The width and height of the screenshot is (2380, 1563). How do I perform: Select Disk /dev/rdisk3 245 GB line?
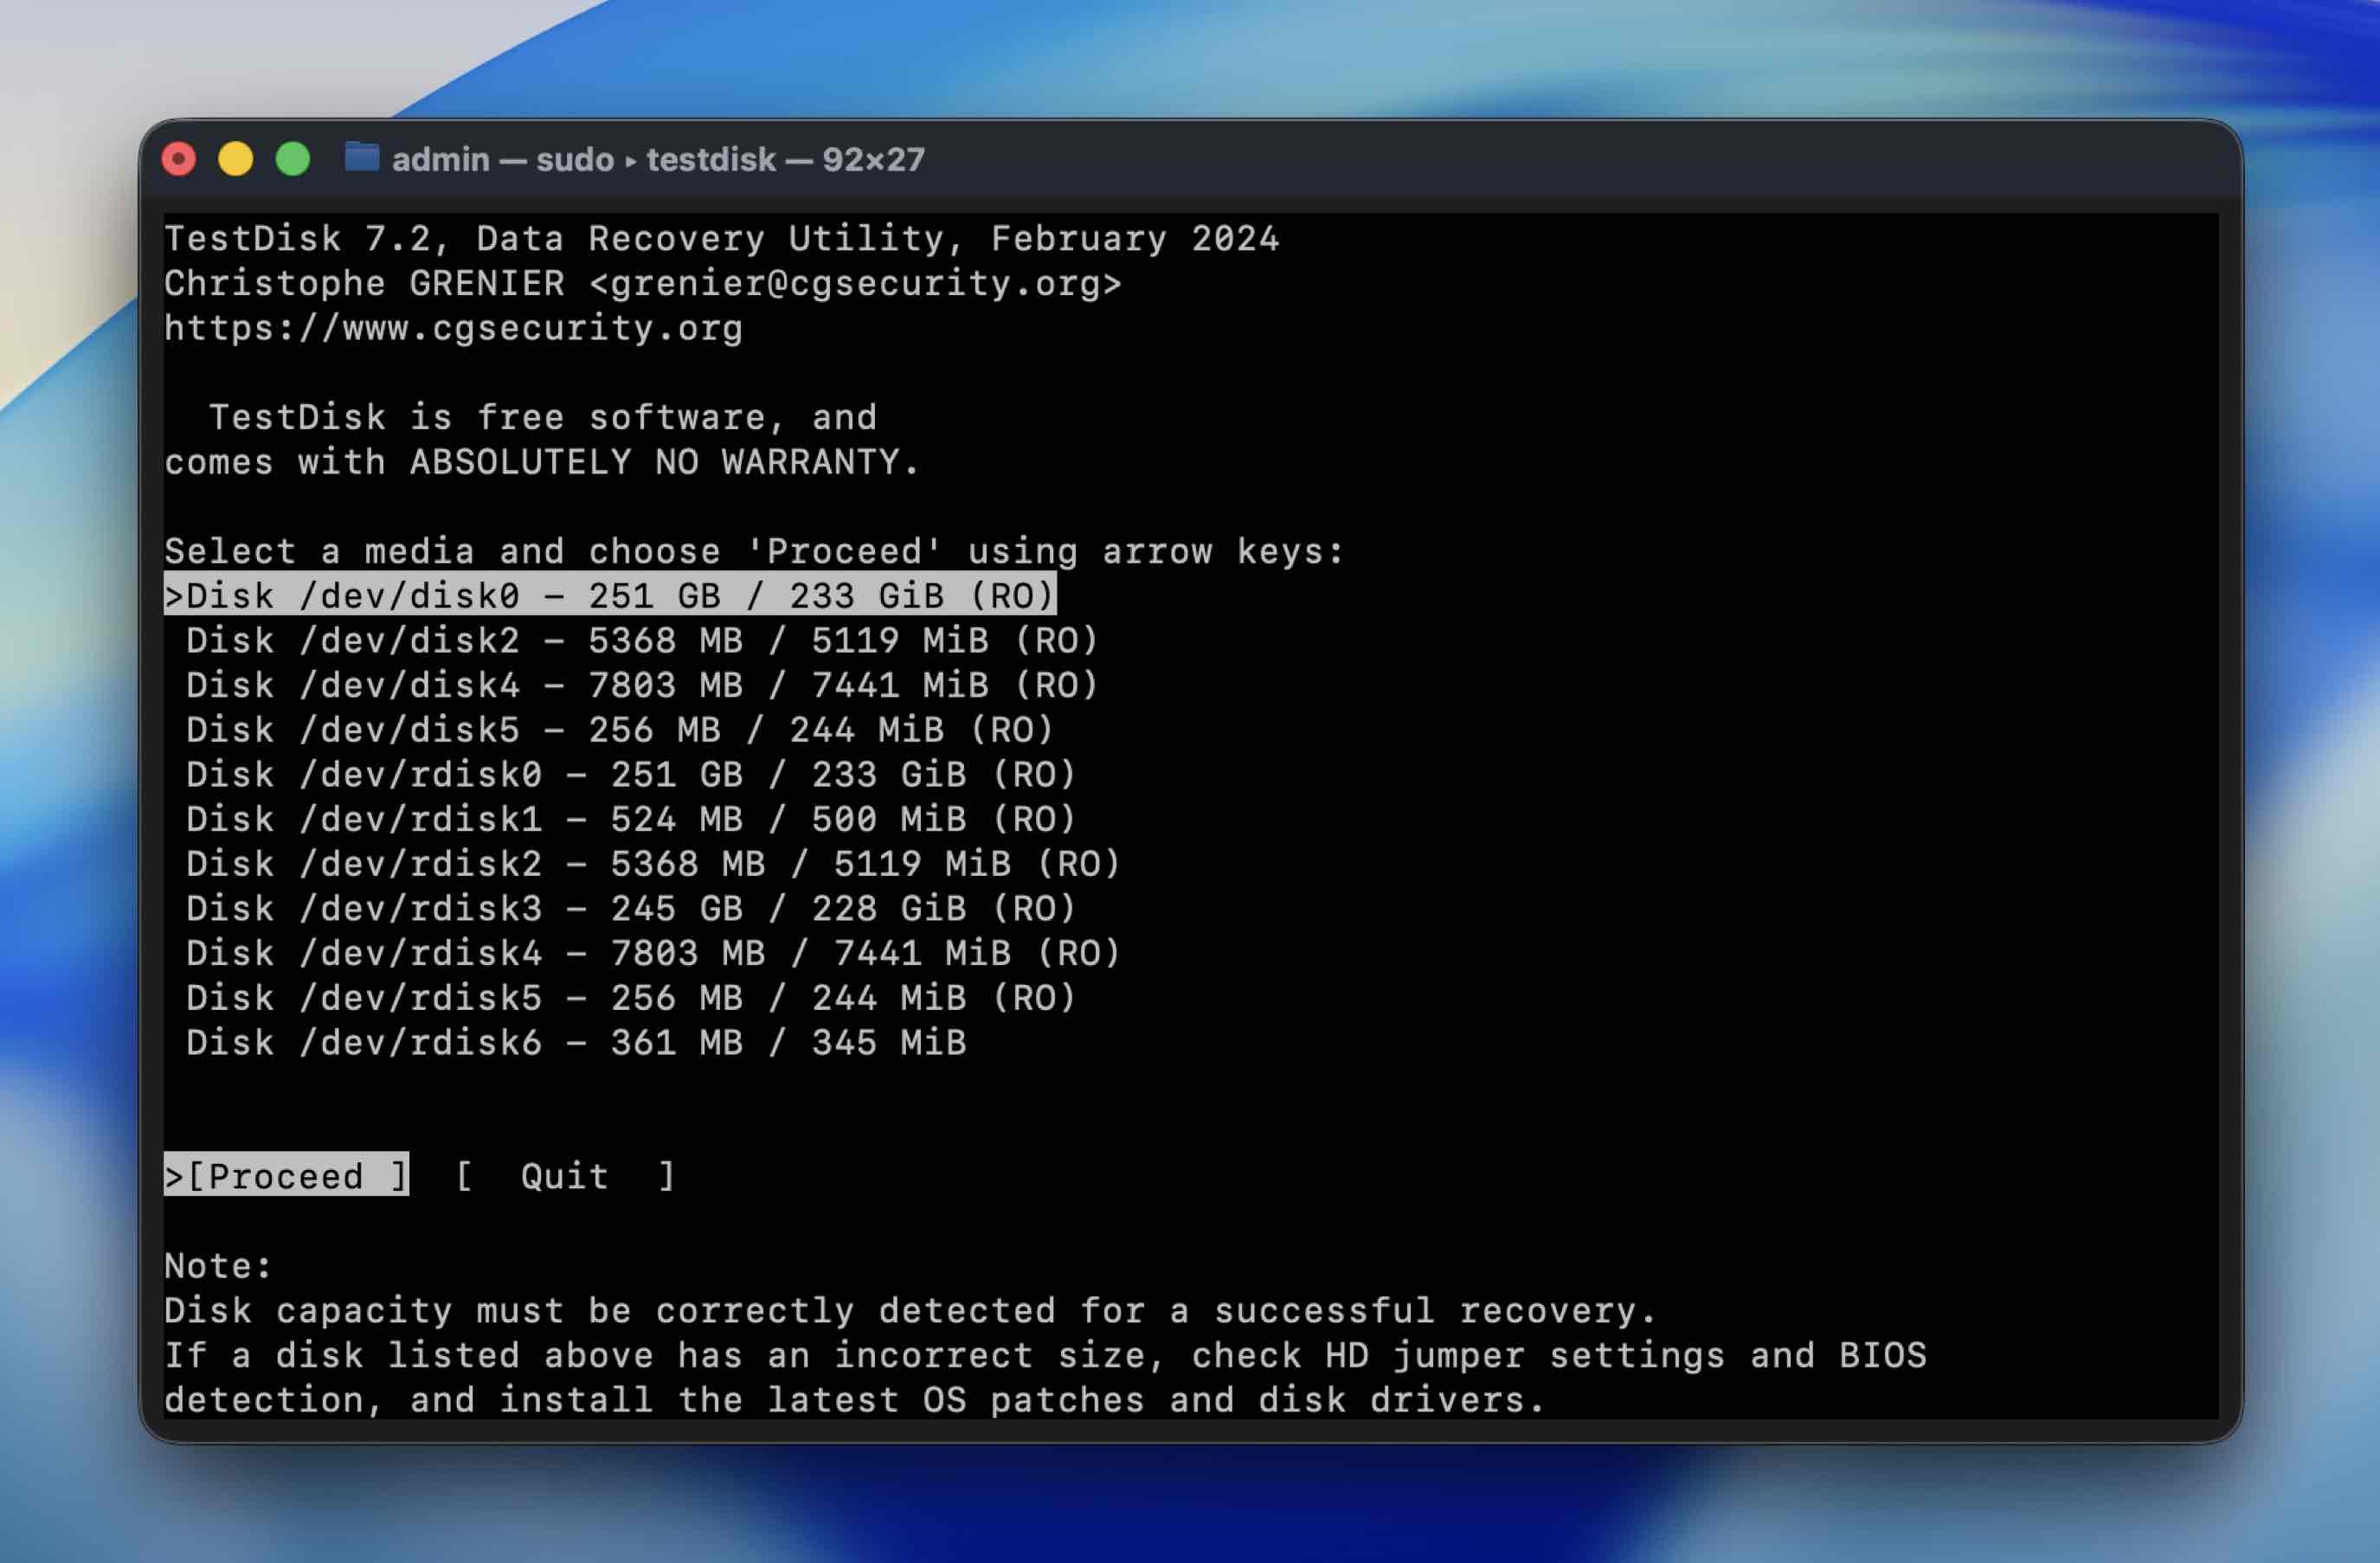coord(631,909)
